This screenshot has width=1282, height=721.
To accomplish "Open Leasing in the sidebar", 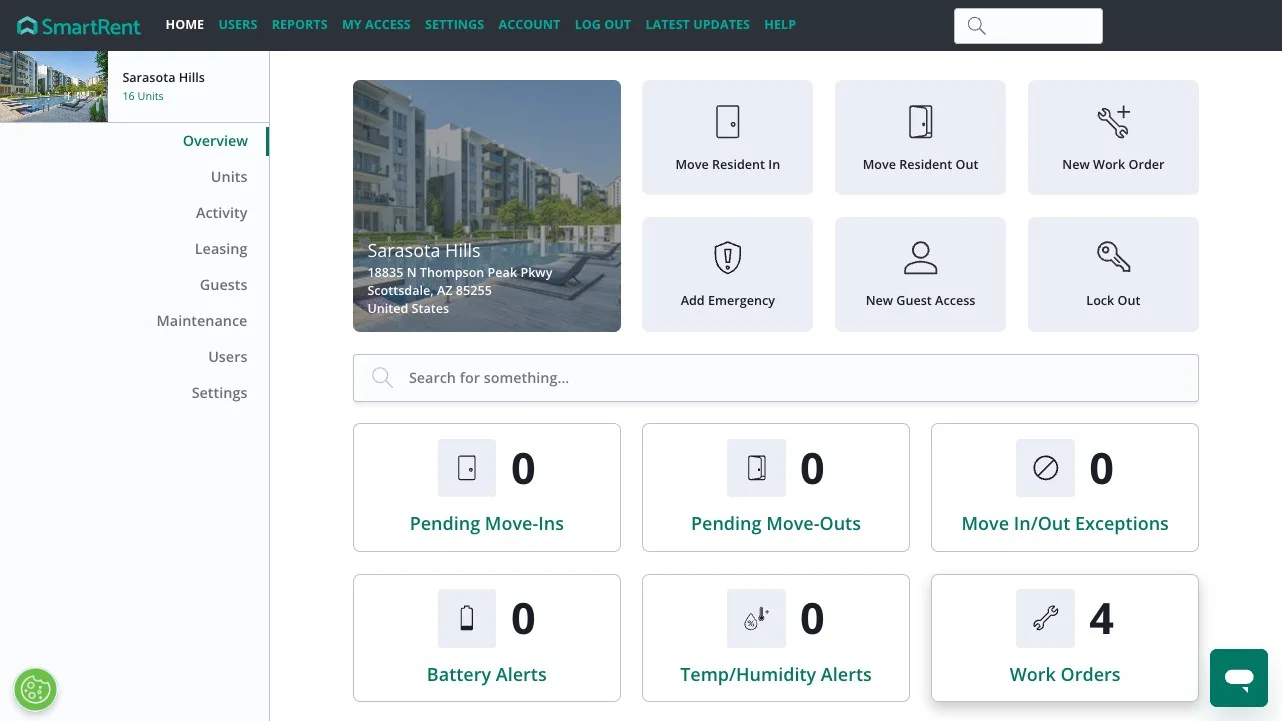I will pos(221,249).
